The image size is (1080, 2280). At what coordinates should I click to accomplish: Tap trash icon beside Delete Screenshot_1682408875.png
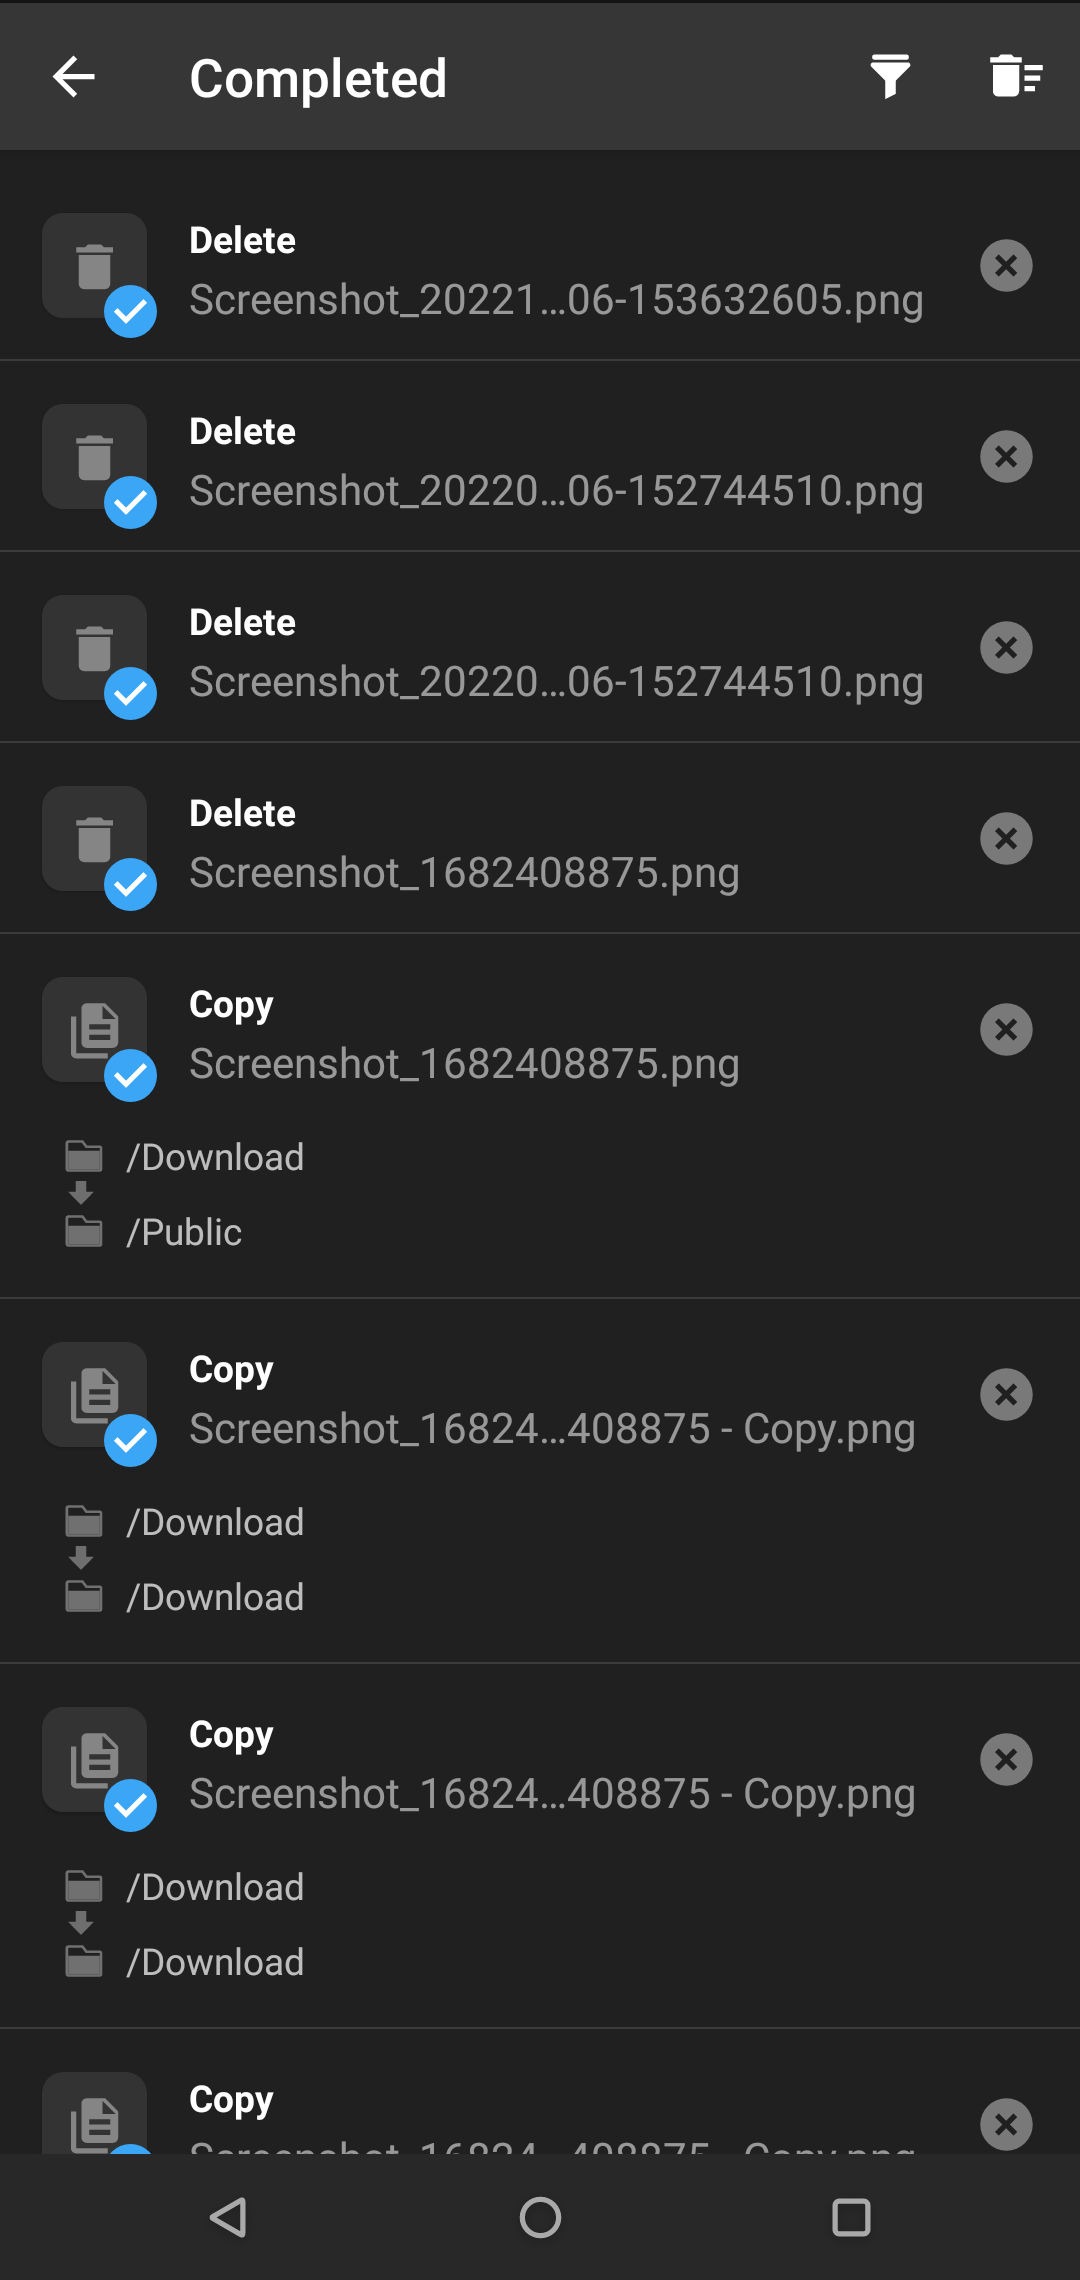[x=93, y=838]
